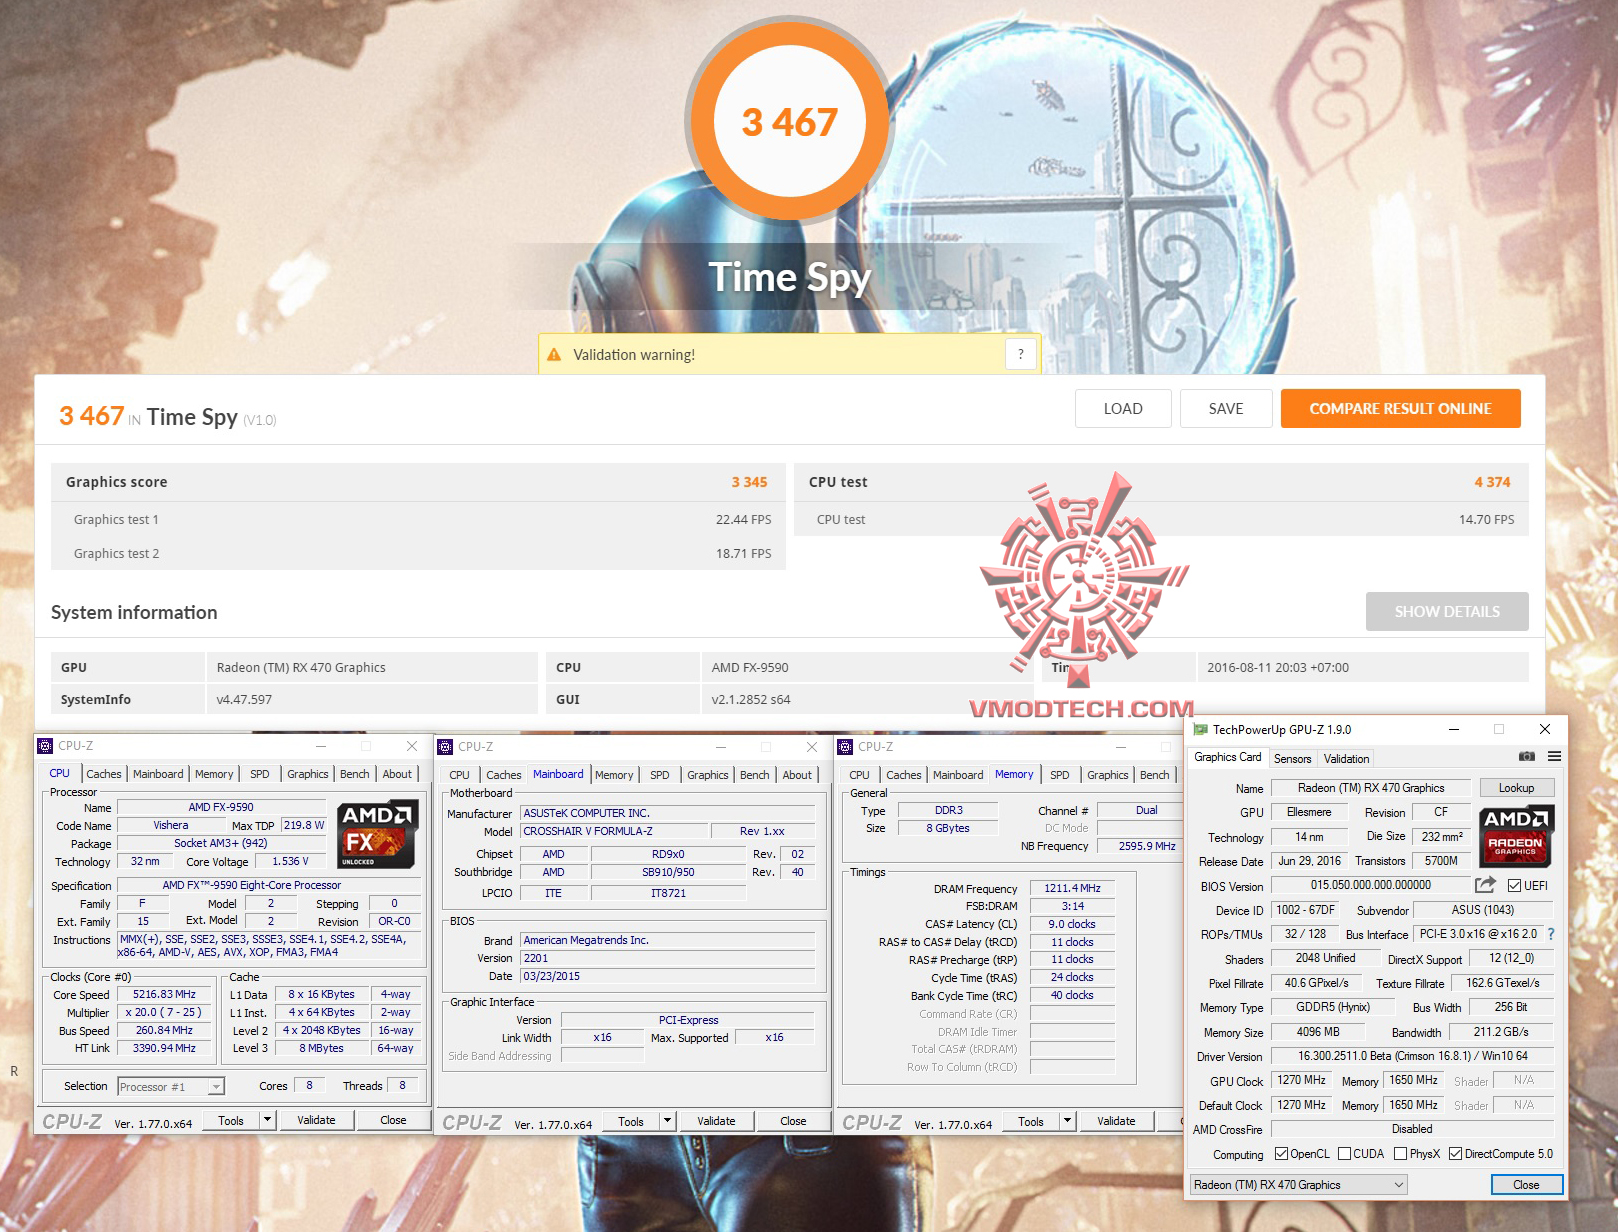This screenshot has height=1232, width=1618.
Task: Click the Graphics test 1 FPS value
Action: coord(743,520)
